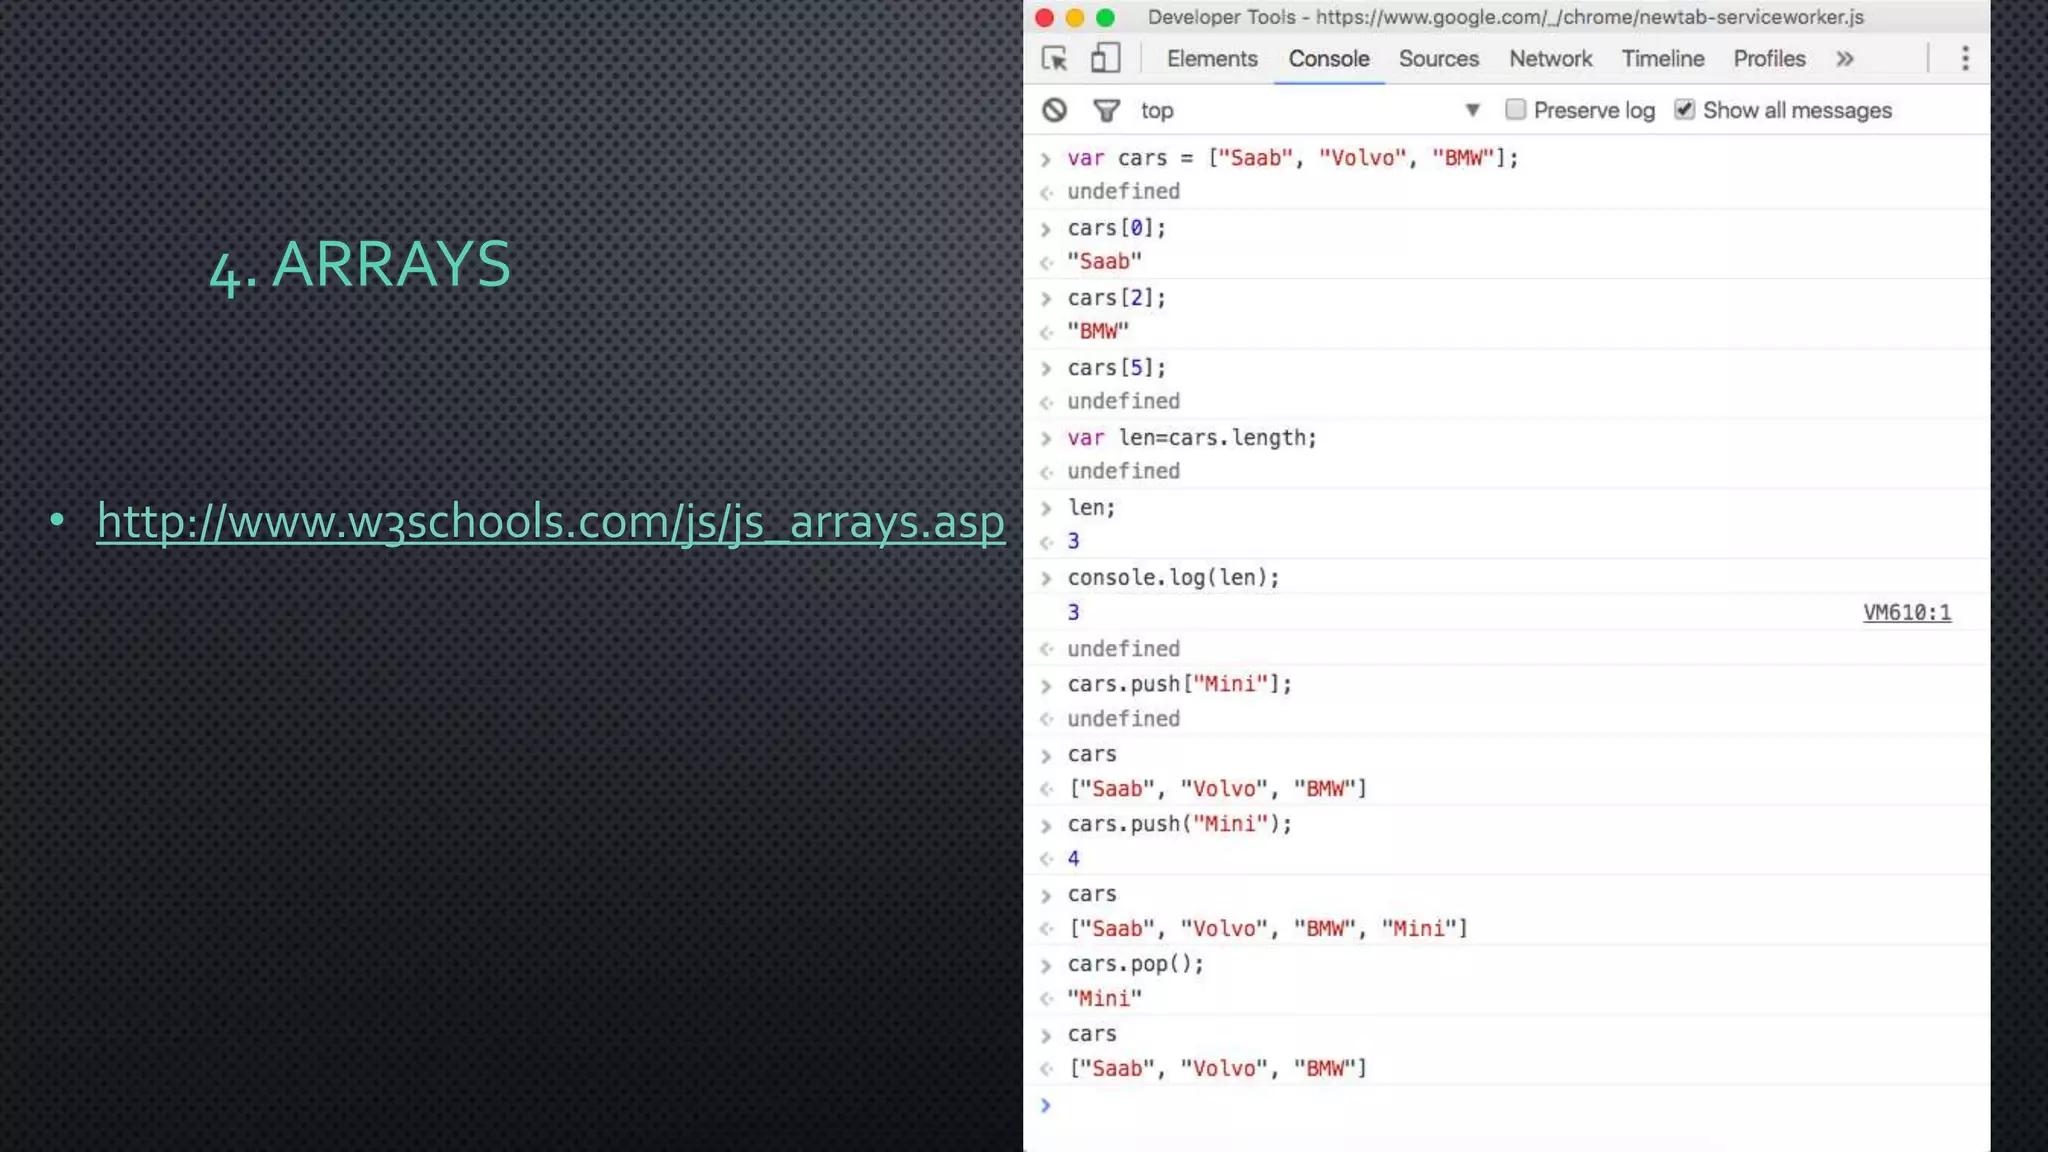Select the 'cars.push("Mini");' entry

1180,824
